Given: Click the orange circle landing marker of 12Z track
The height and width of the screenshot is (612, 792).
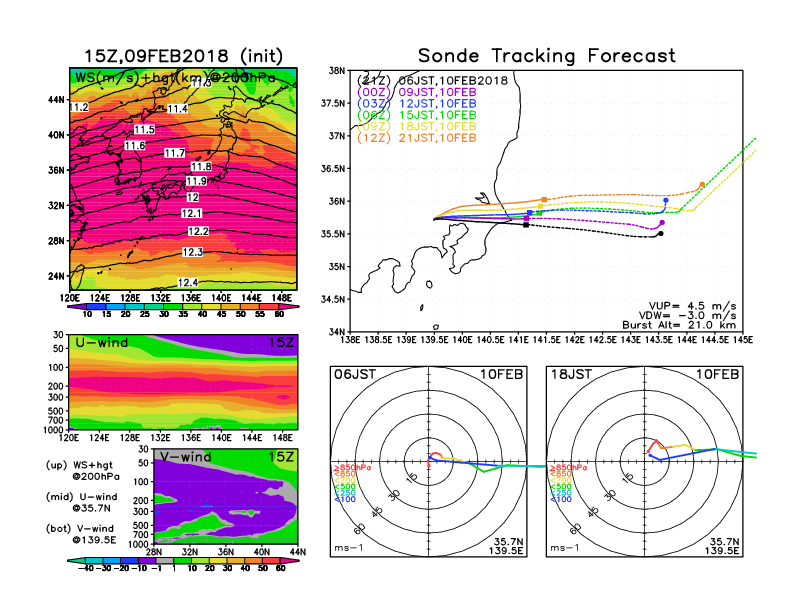Looking at the screenshot, I should [702, 185].
